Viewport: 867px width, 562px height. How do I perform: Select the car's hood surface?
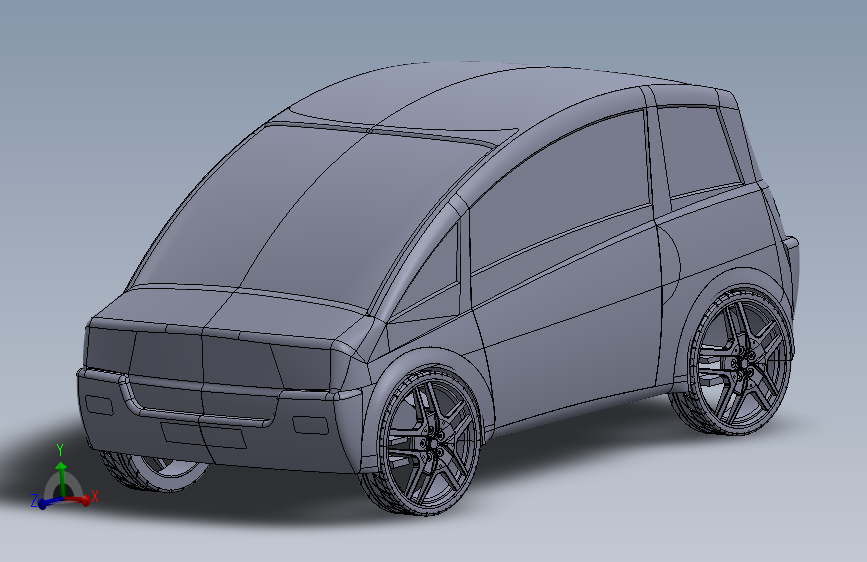232,313
